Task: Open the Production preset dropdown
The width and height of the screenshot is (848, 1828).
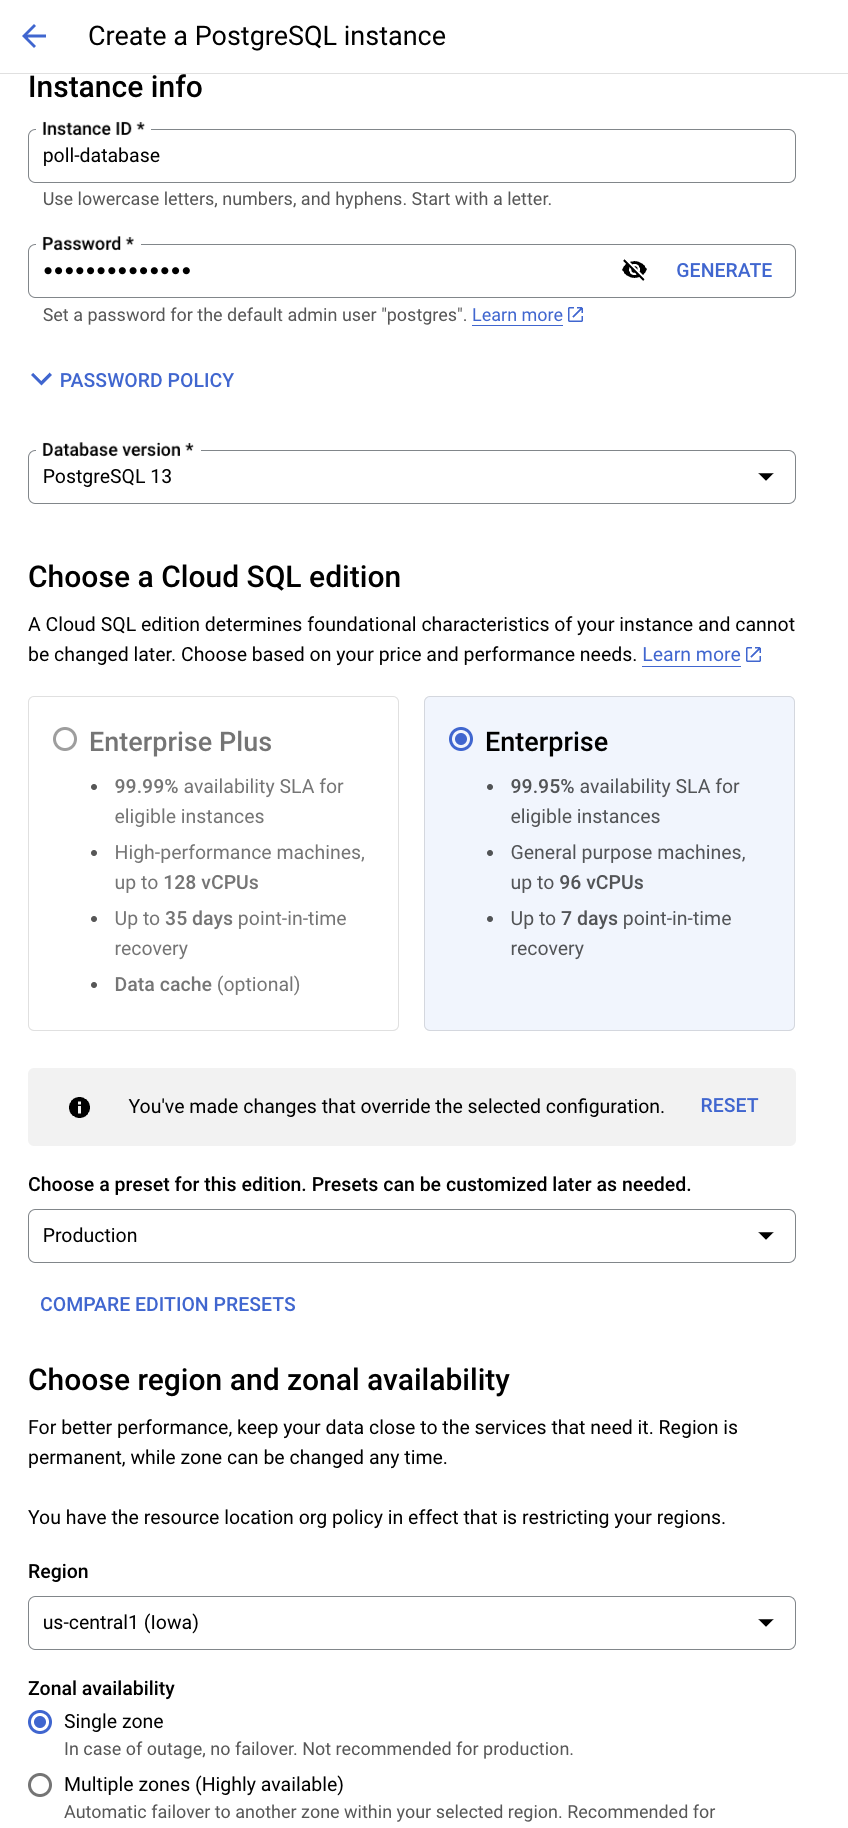Action: (x=412, y=1236)
